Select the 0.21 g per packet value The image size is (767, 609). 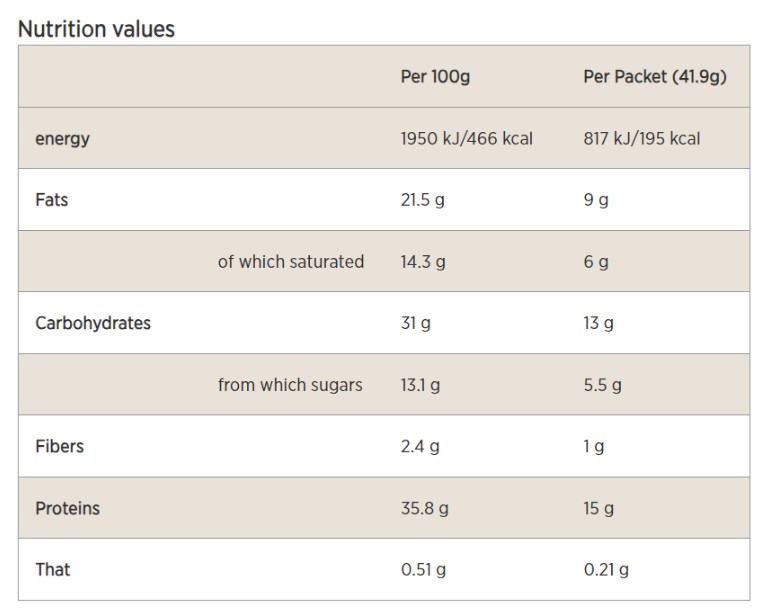click(606, 570)
